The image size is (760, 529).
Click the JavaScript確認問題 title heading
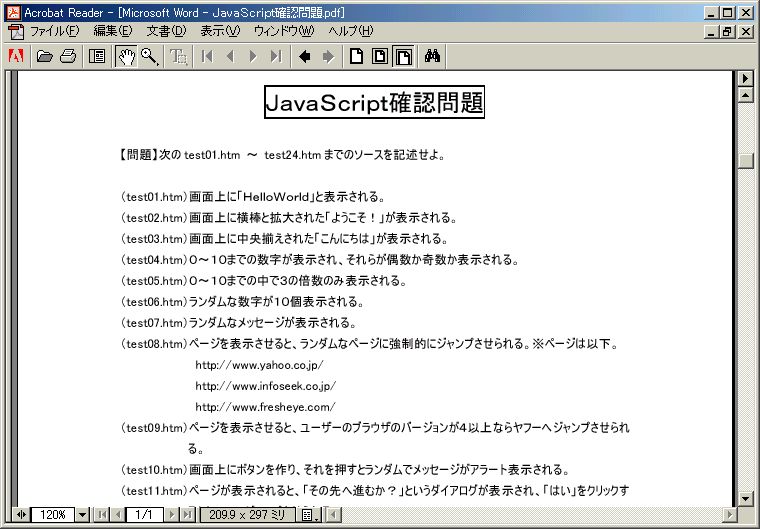pos(374,102)
